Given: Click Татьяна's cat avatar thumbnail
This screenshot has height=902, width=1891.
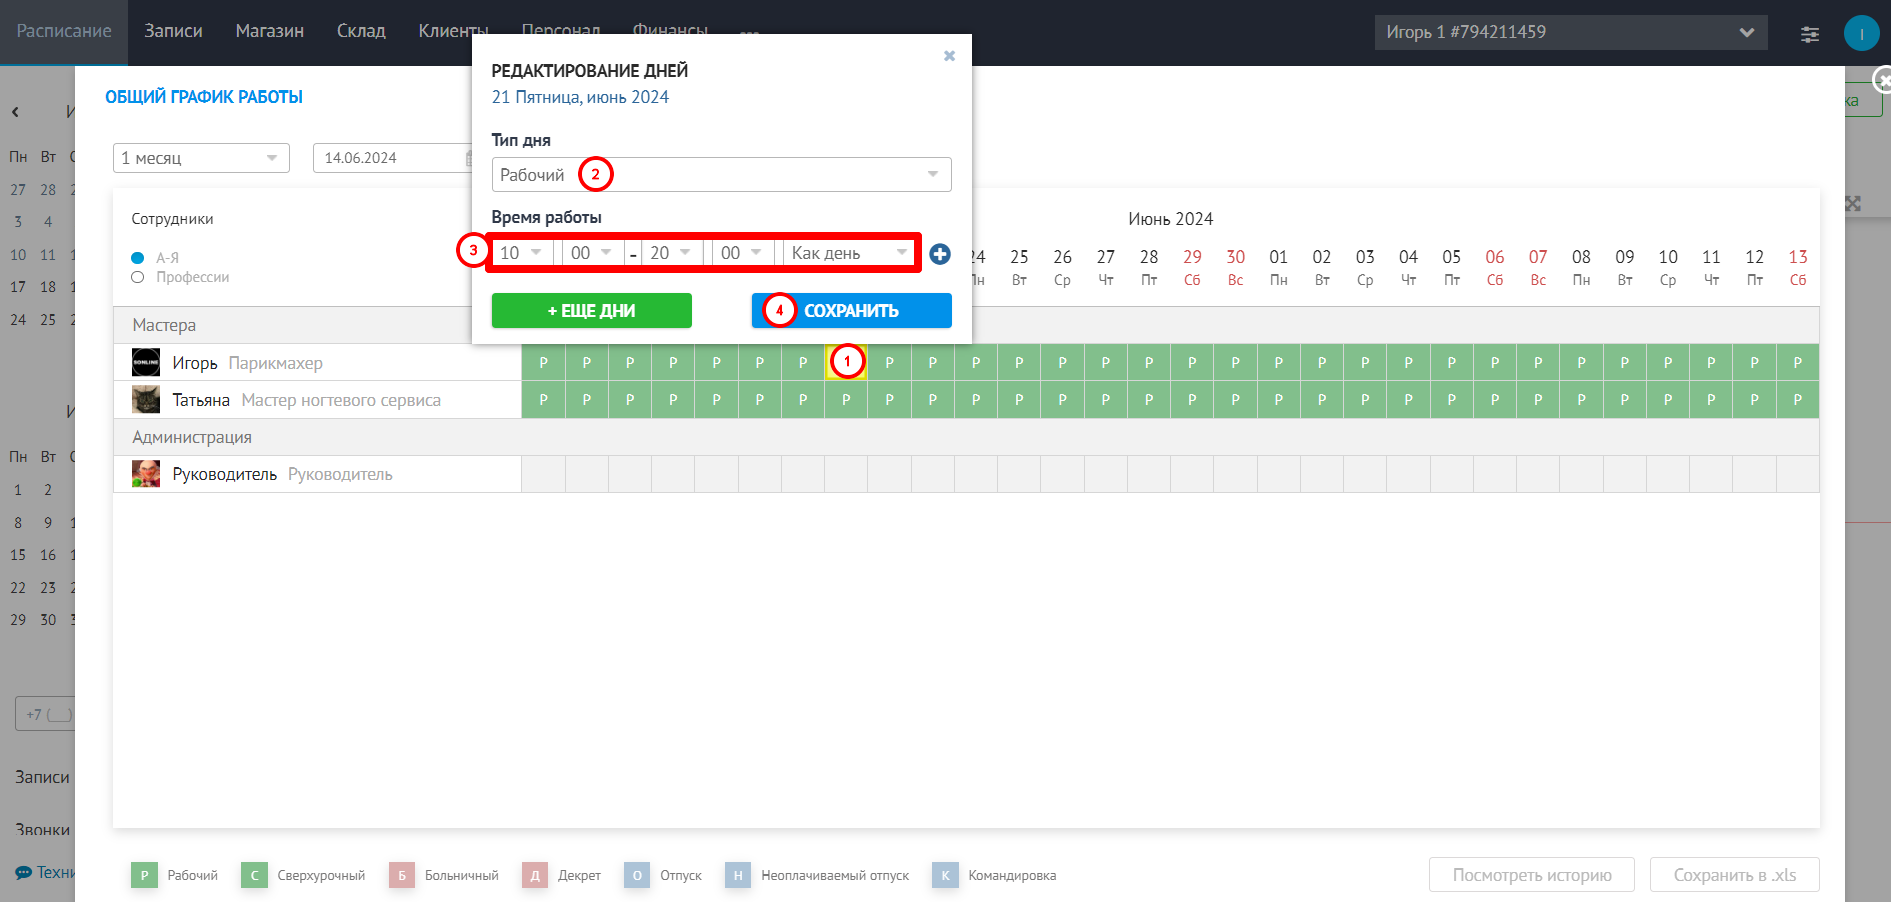Looking at the screenshot, I should [146, 400].
